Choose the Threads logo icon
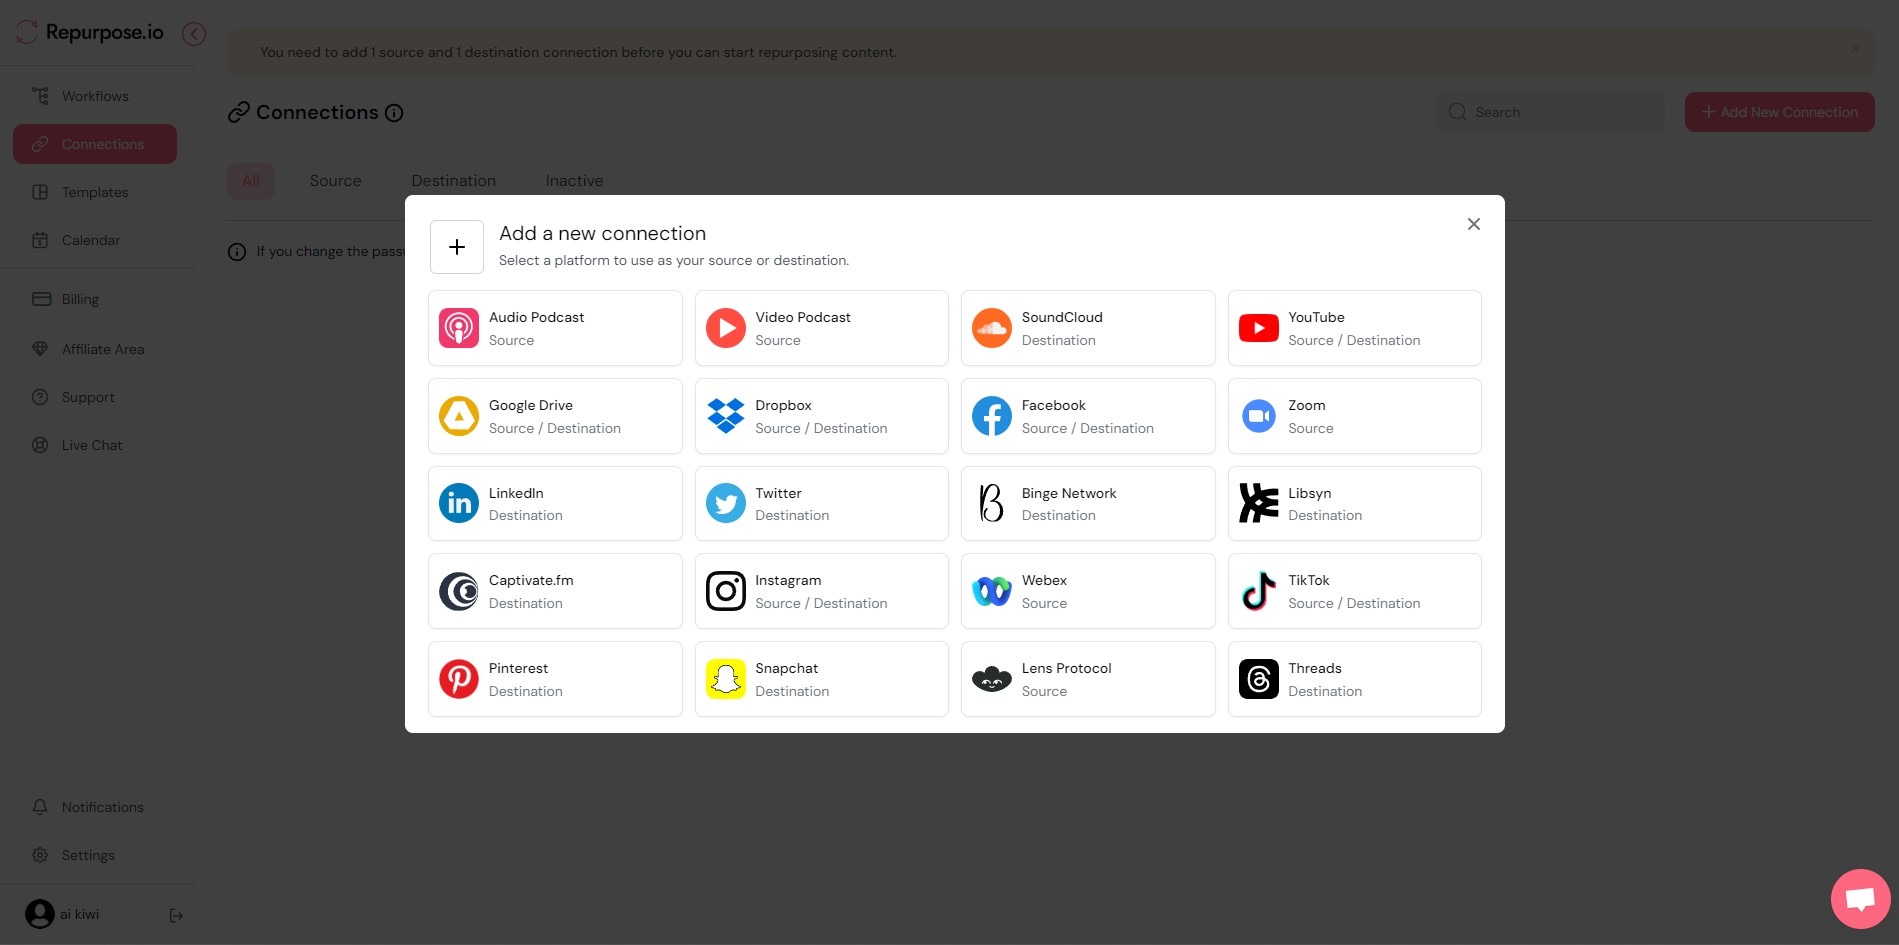Screen dimensions: 1899x945 [x=1259, y=679]
